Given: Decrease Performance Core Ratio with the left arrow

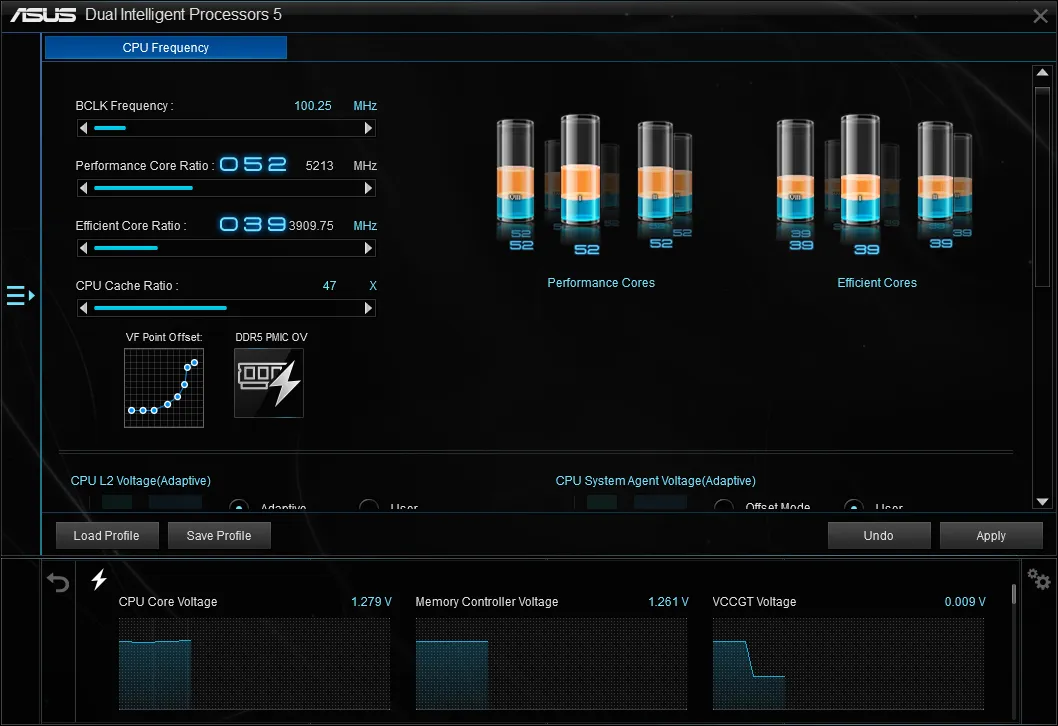Looking at the screenshot, I should coord(84,188).
